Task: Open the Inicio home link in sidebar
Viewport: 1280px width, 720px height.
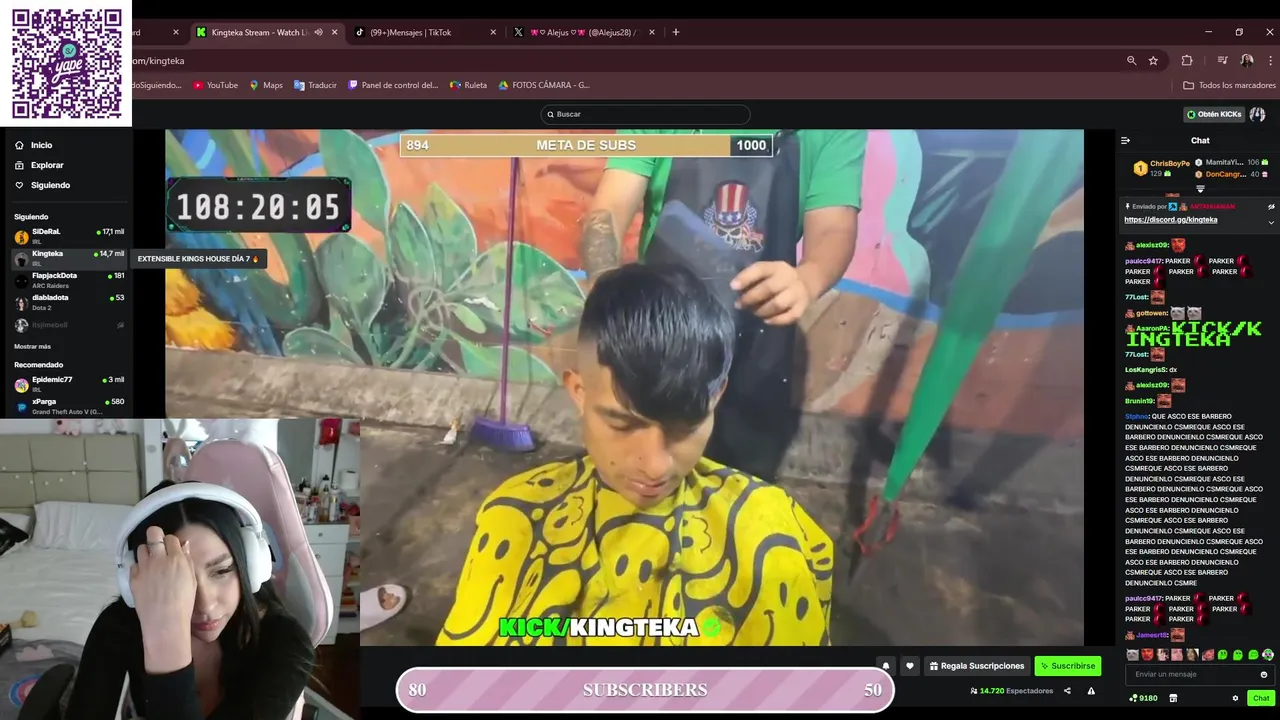Action: [34, 145]
